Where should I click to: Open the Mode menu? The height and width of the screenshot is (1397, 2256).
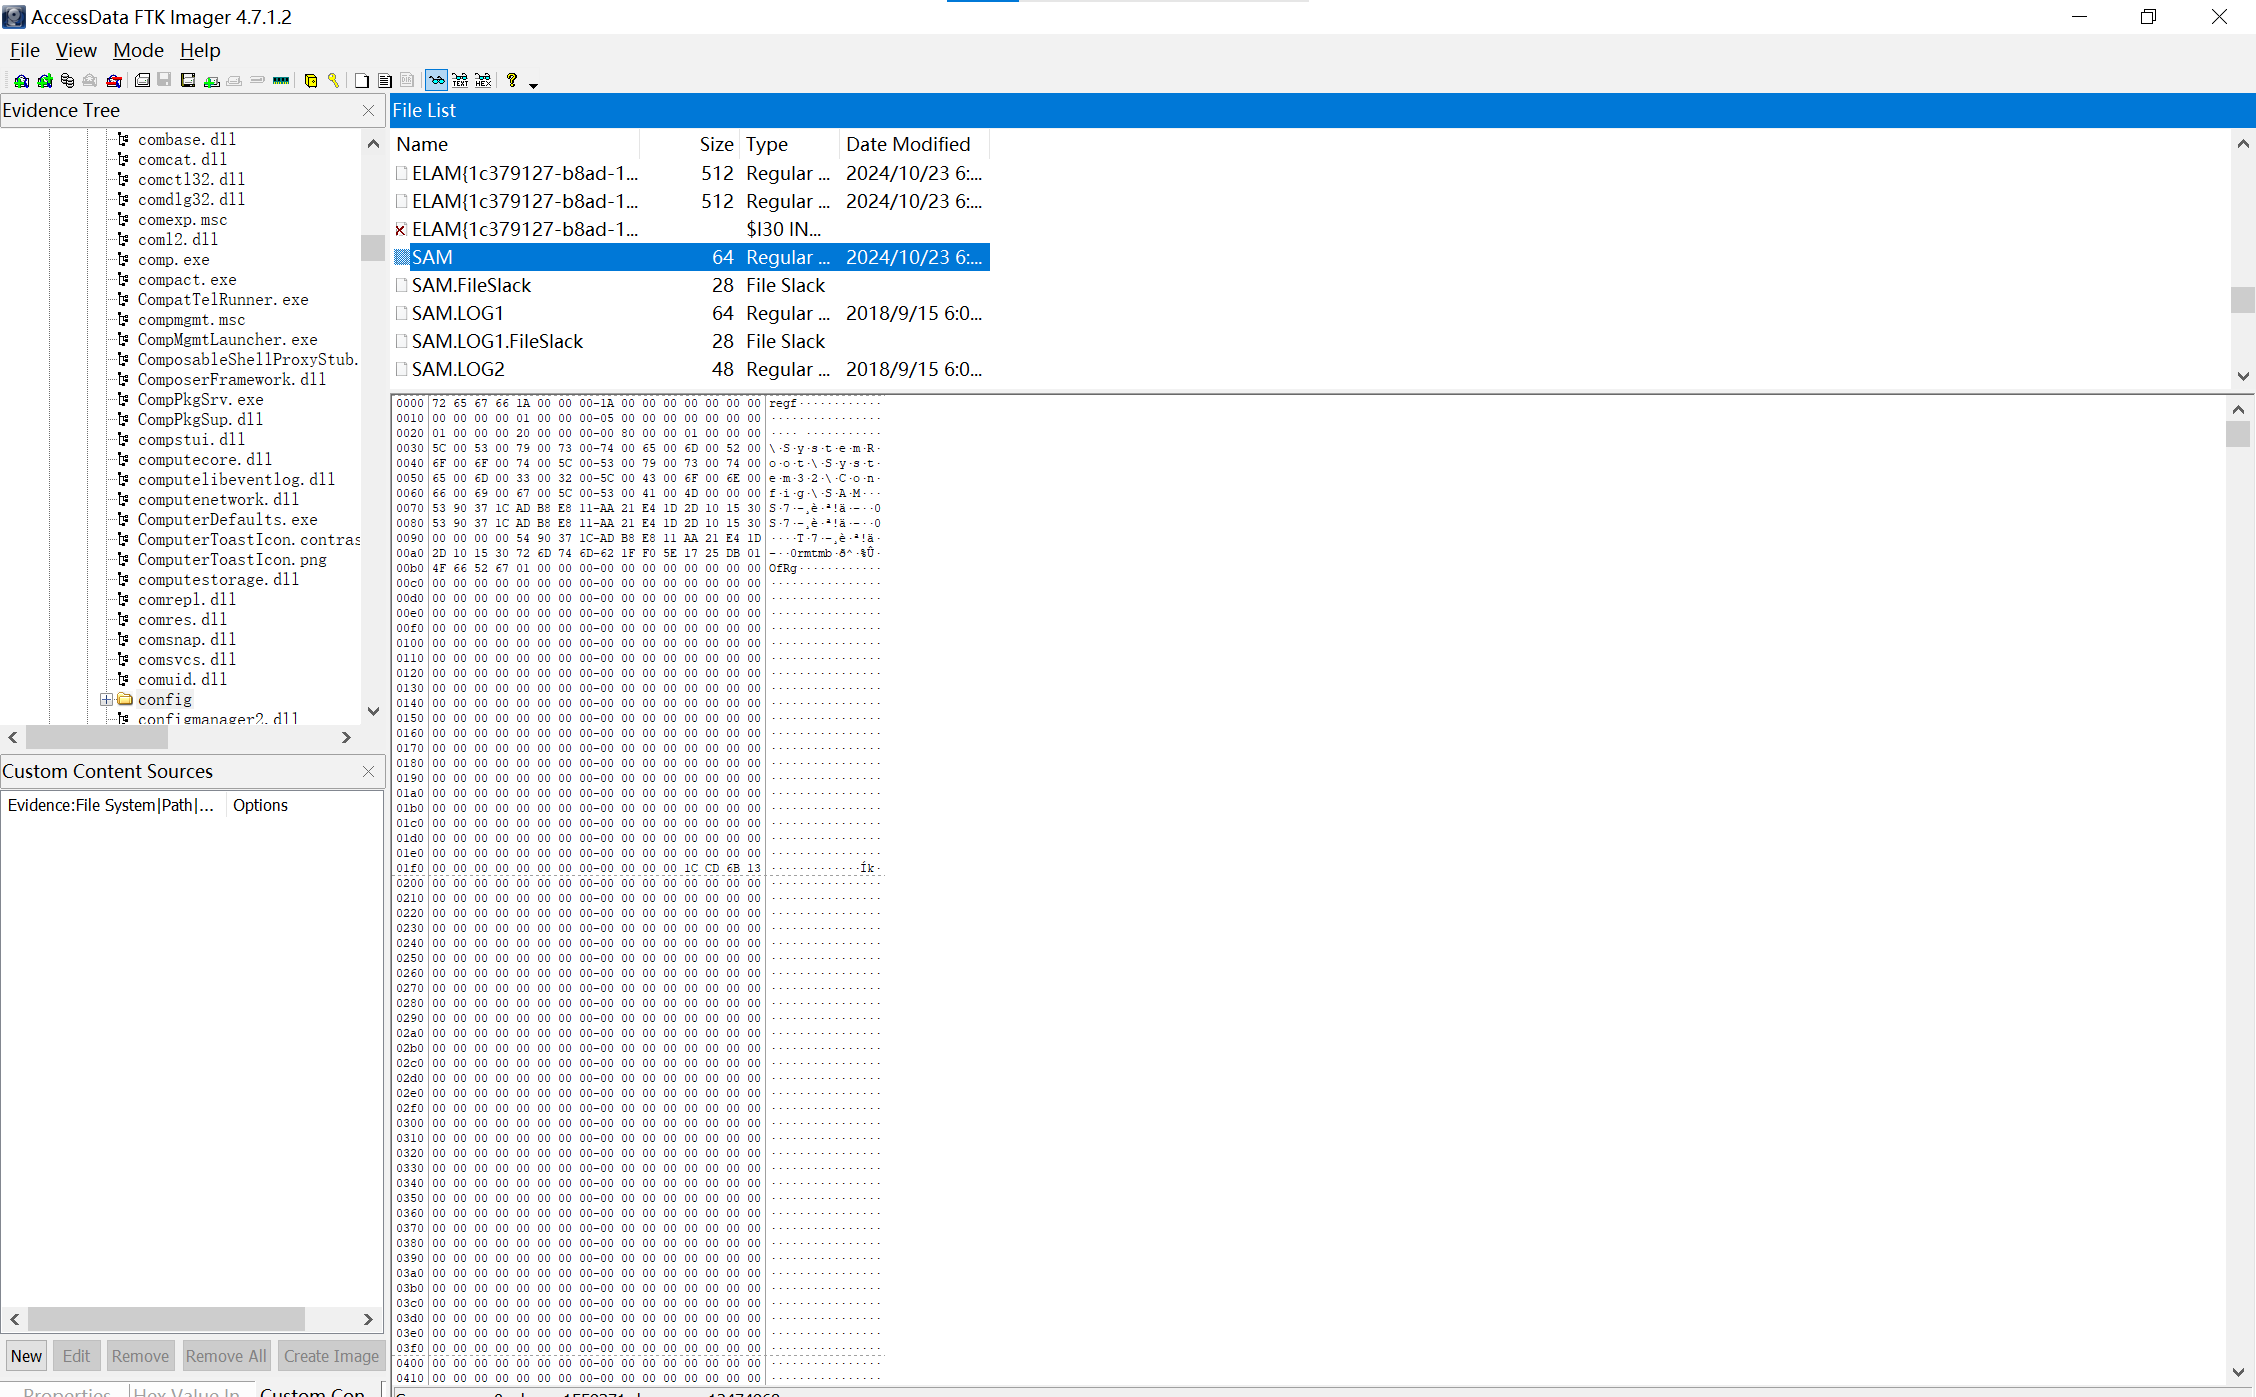(138, 50)
